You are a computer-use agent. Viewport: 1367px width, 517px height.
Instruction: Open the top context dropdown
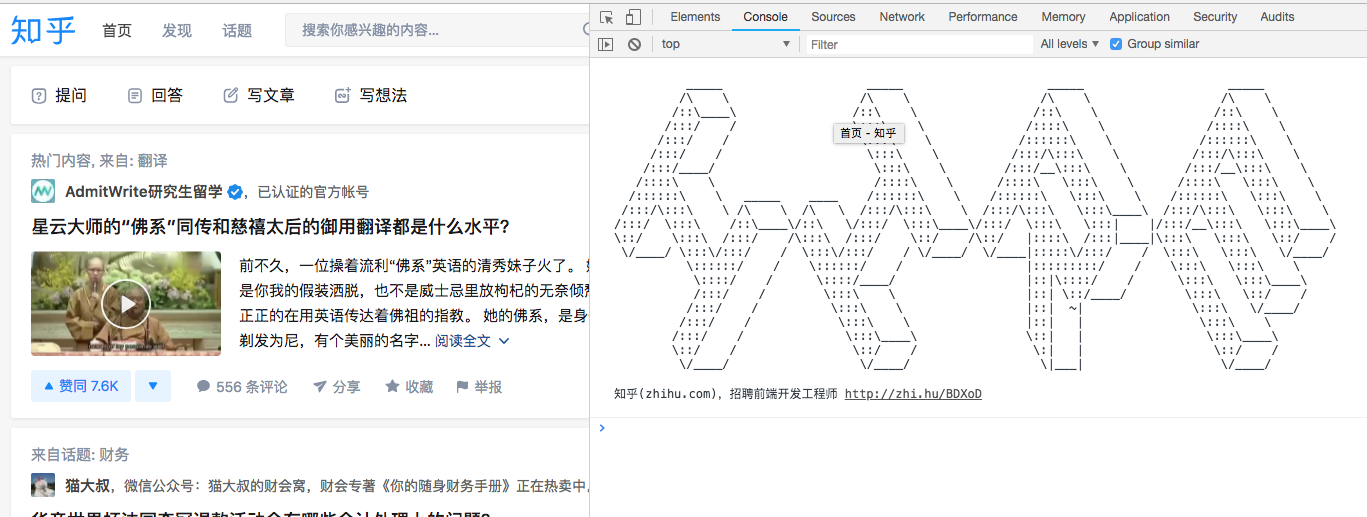(x=725, y=44)
